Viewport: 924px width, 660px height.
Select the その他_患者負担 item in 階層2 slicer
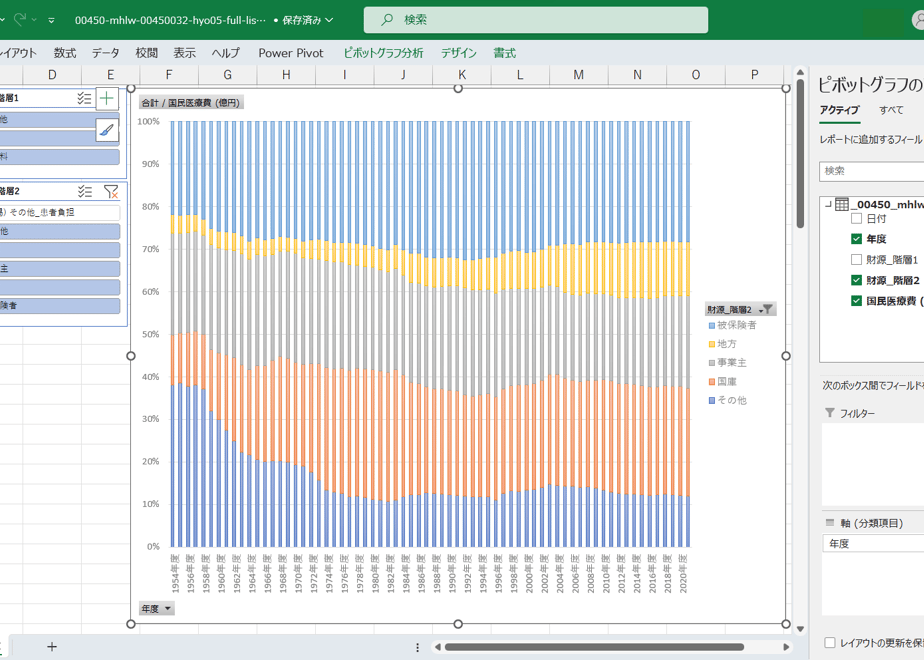click(60, 212)
